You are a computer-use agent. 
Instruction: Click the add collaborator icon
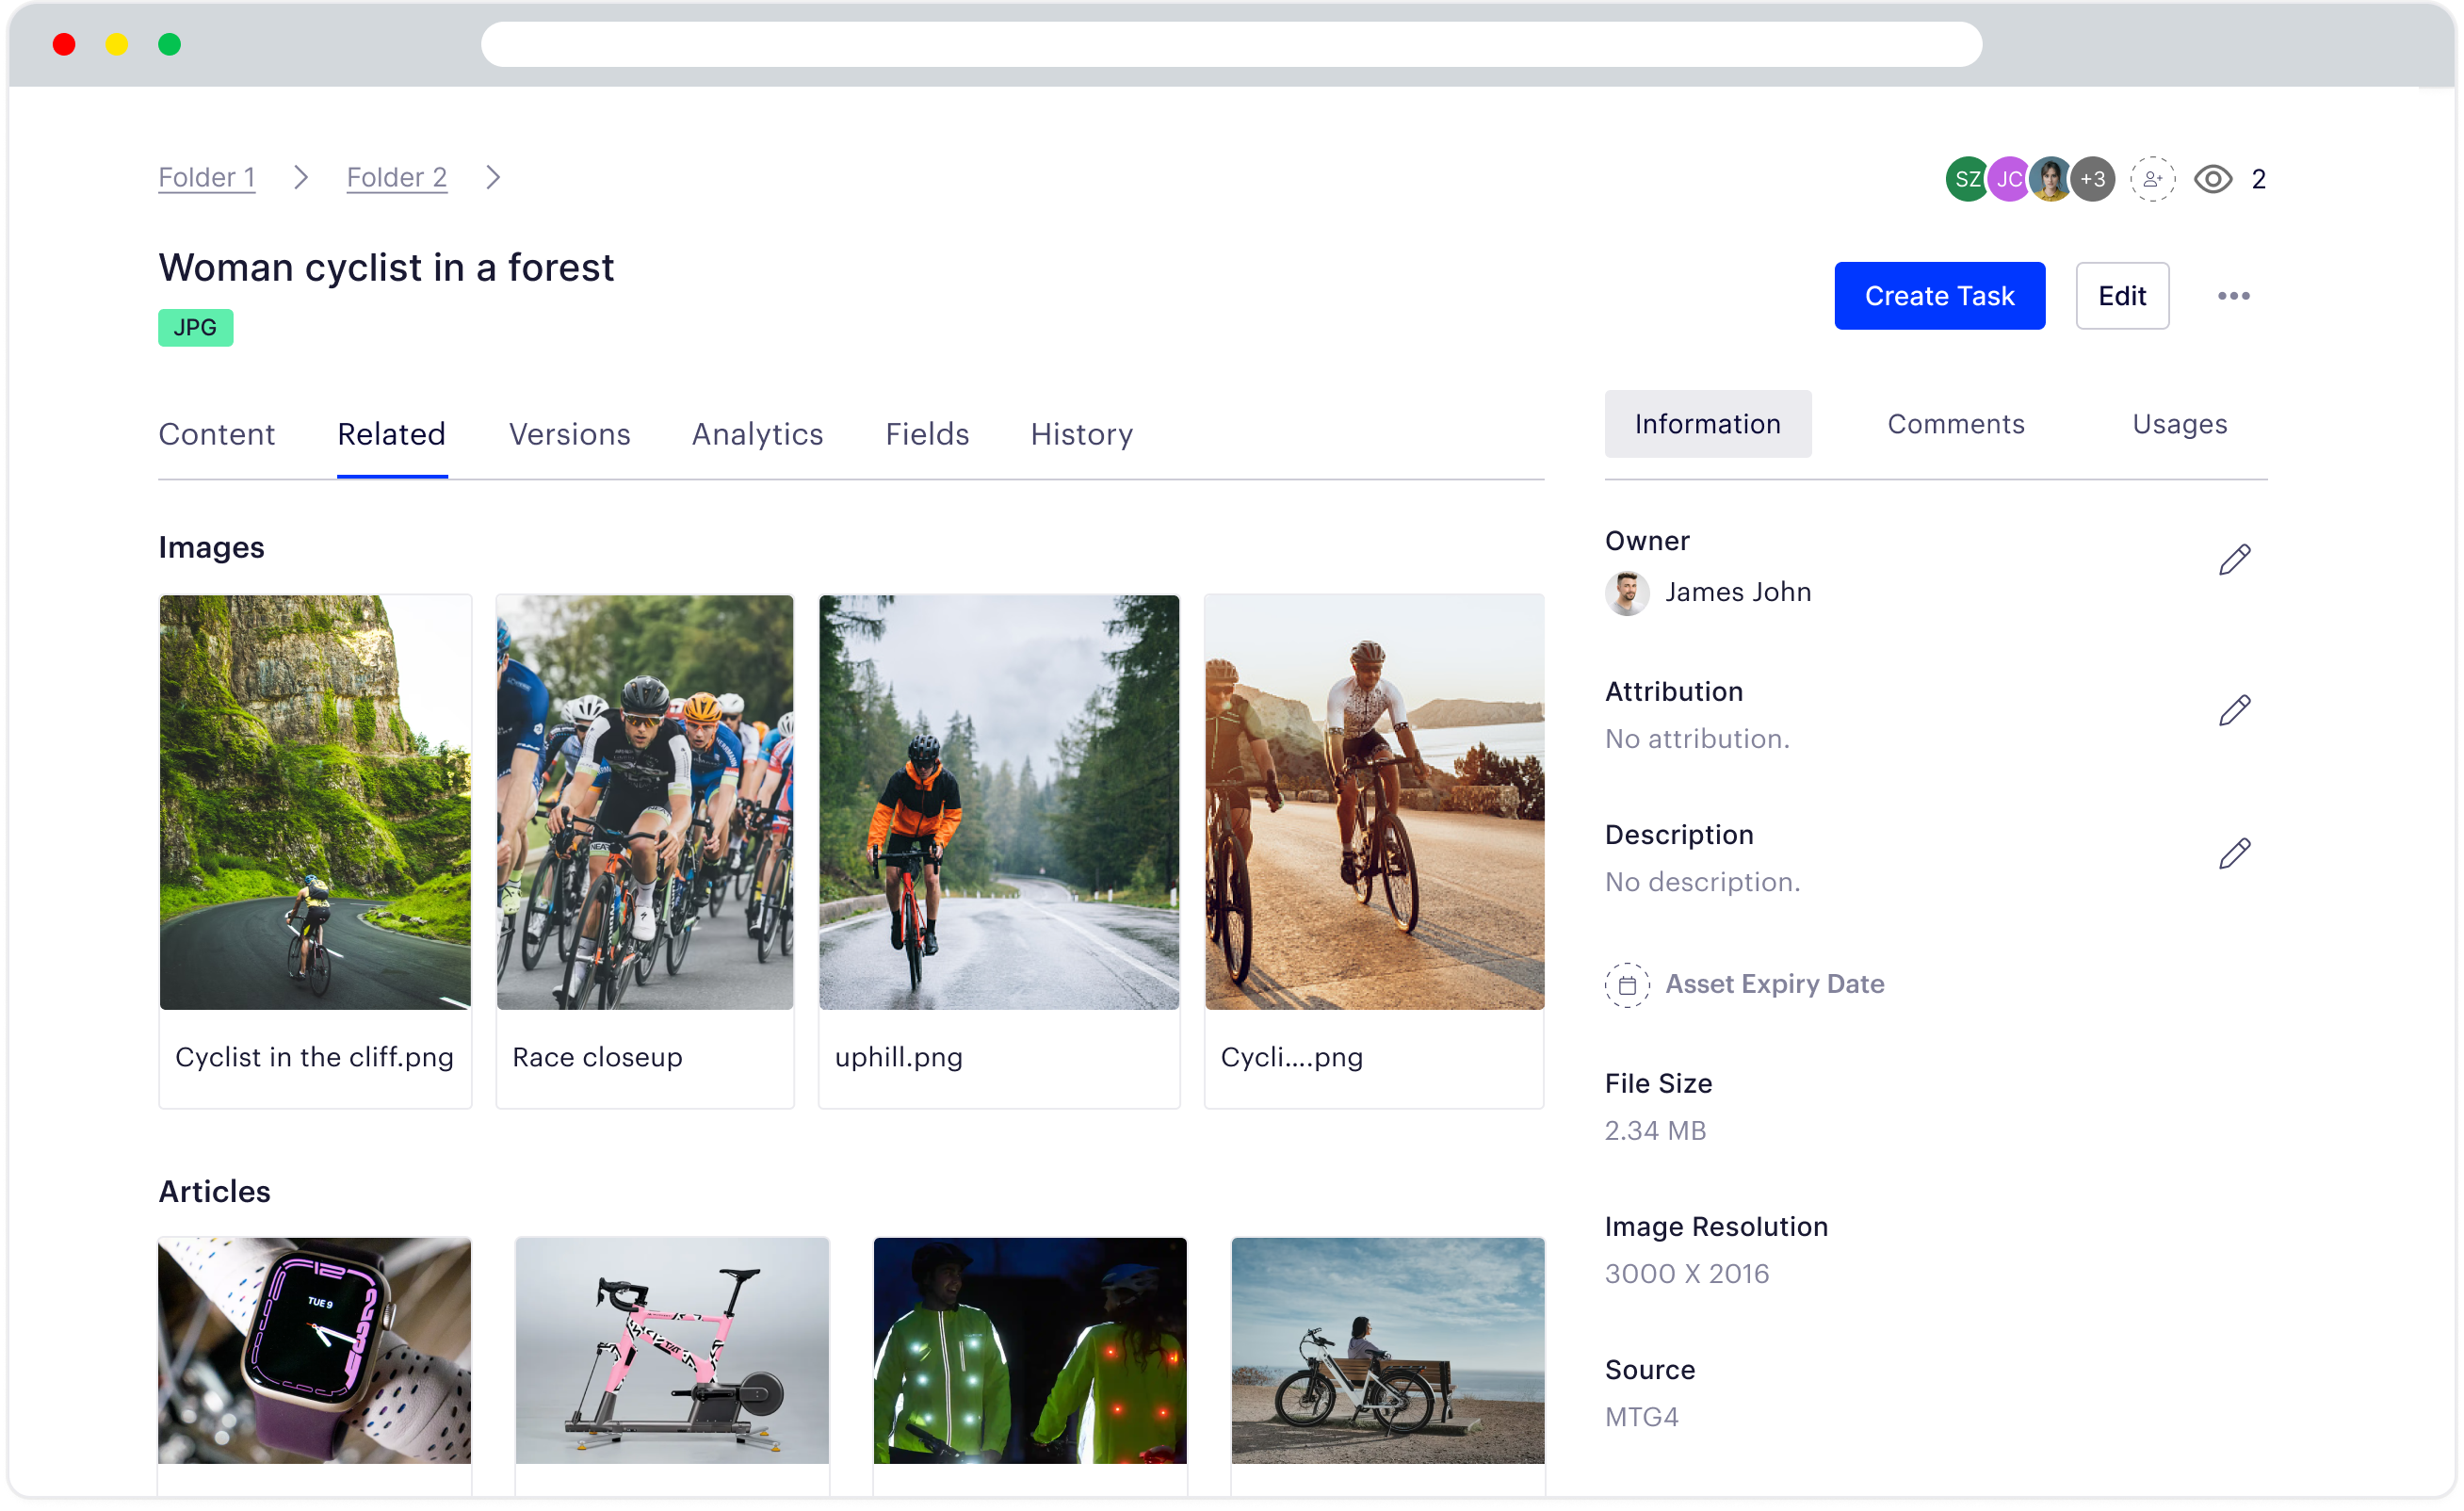point(2152,179)
